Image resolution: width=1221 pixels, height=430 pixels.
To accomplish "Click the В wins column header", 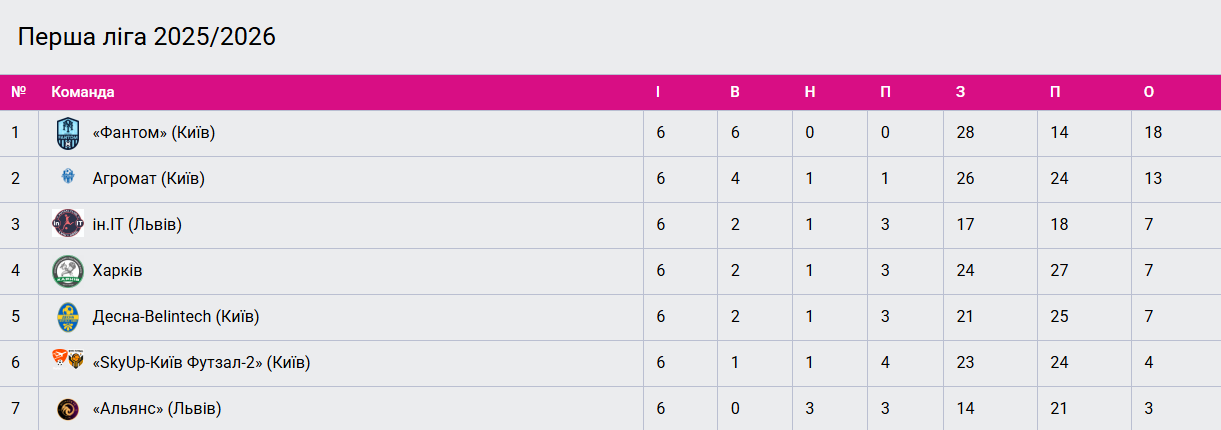I will [735, 92].
